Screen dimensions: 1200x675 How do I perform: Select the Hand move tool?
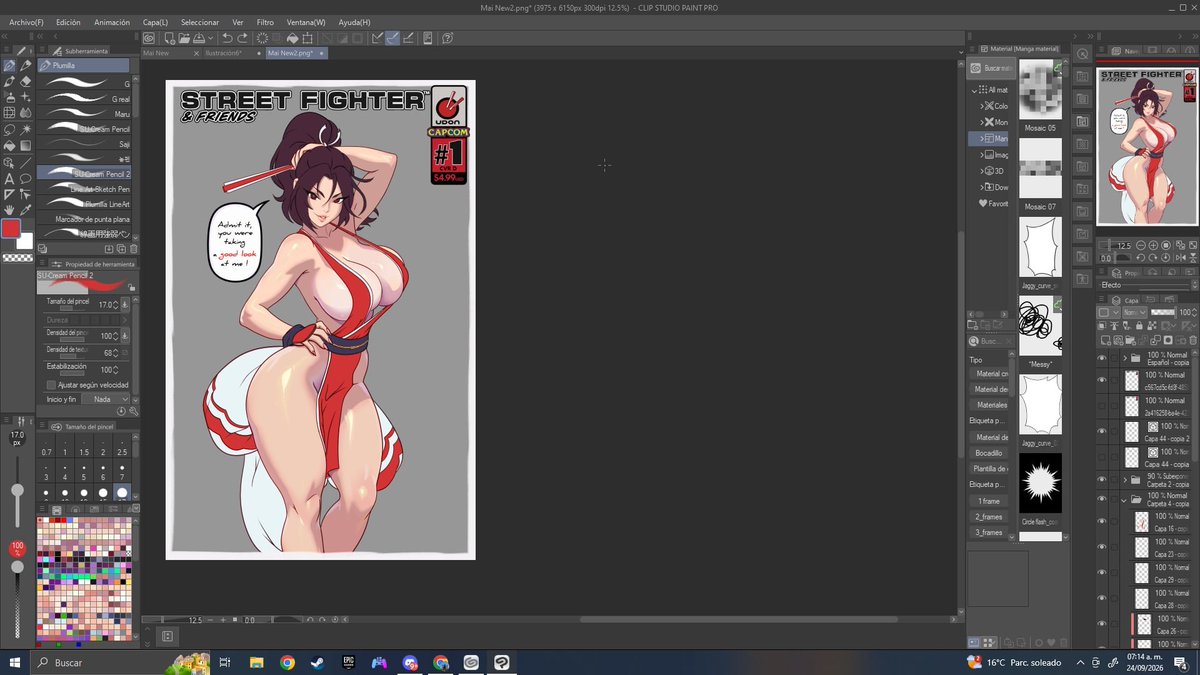[9, 210]
